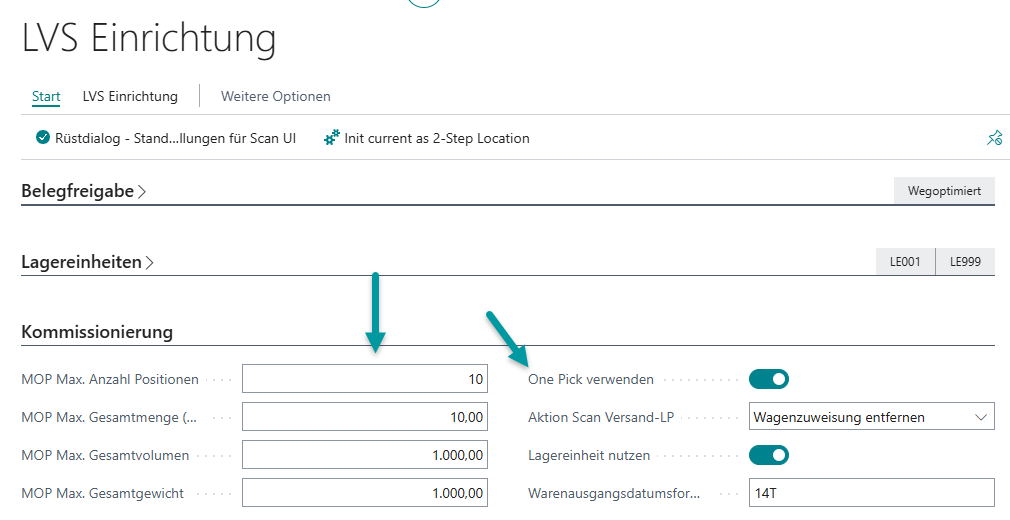Switch to the Start tab
This screenshot has width=1010, height=520.
pyautogui.click(x=46, y=96)
